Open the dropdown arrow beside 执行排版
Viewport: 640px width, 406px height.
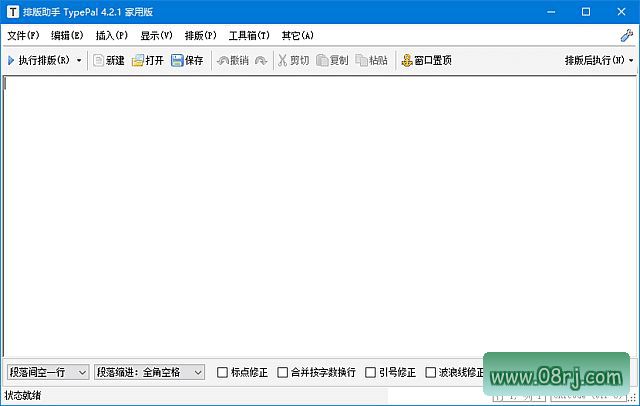(79, 60)
